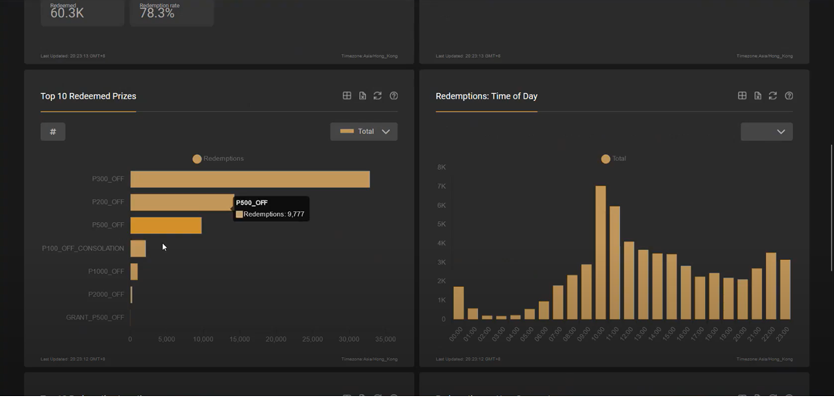834x398 pixels.
Task: Click the P500_OFF axis label
Action: pos(108,225)
